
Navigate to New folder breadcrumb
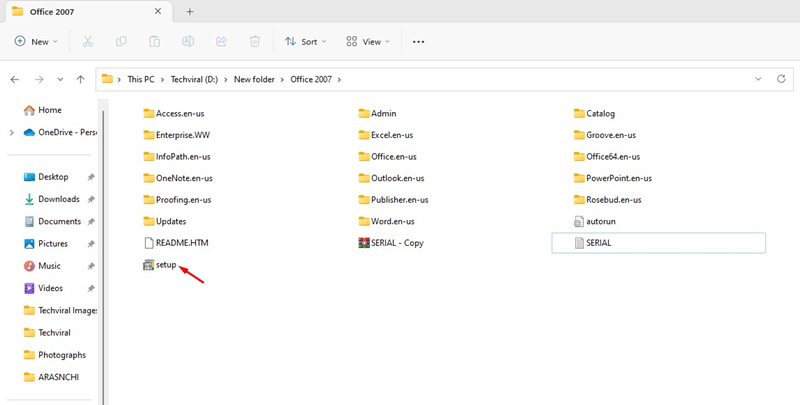(x=254, y=80)
